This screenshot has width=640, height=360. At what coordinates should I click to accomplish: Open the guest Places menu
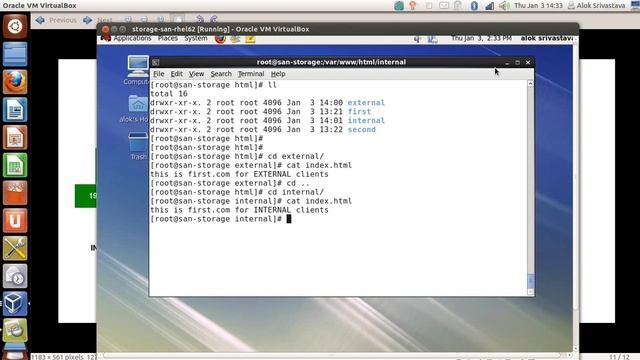pyautogui.click(x=168, y=38)
